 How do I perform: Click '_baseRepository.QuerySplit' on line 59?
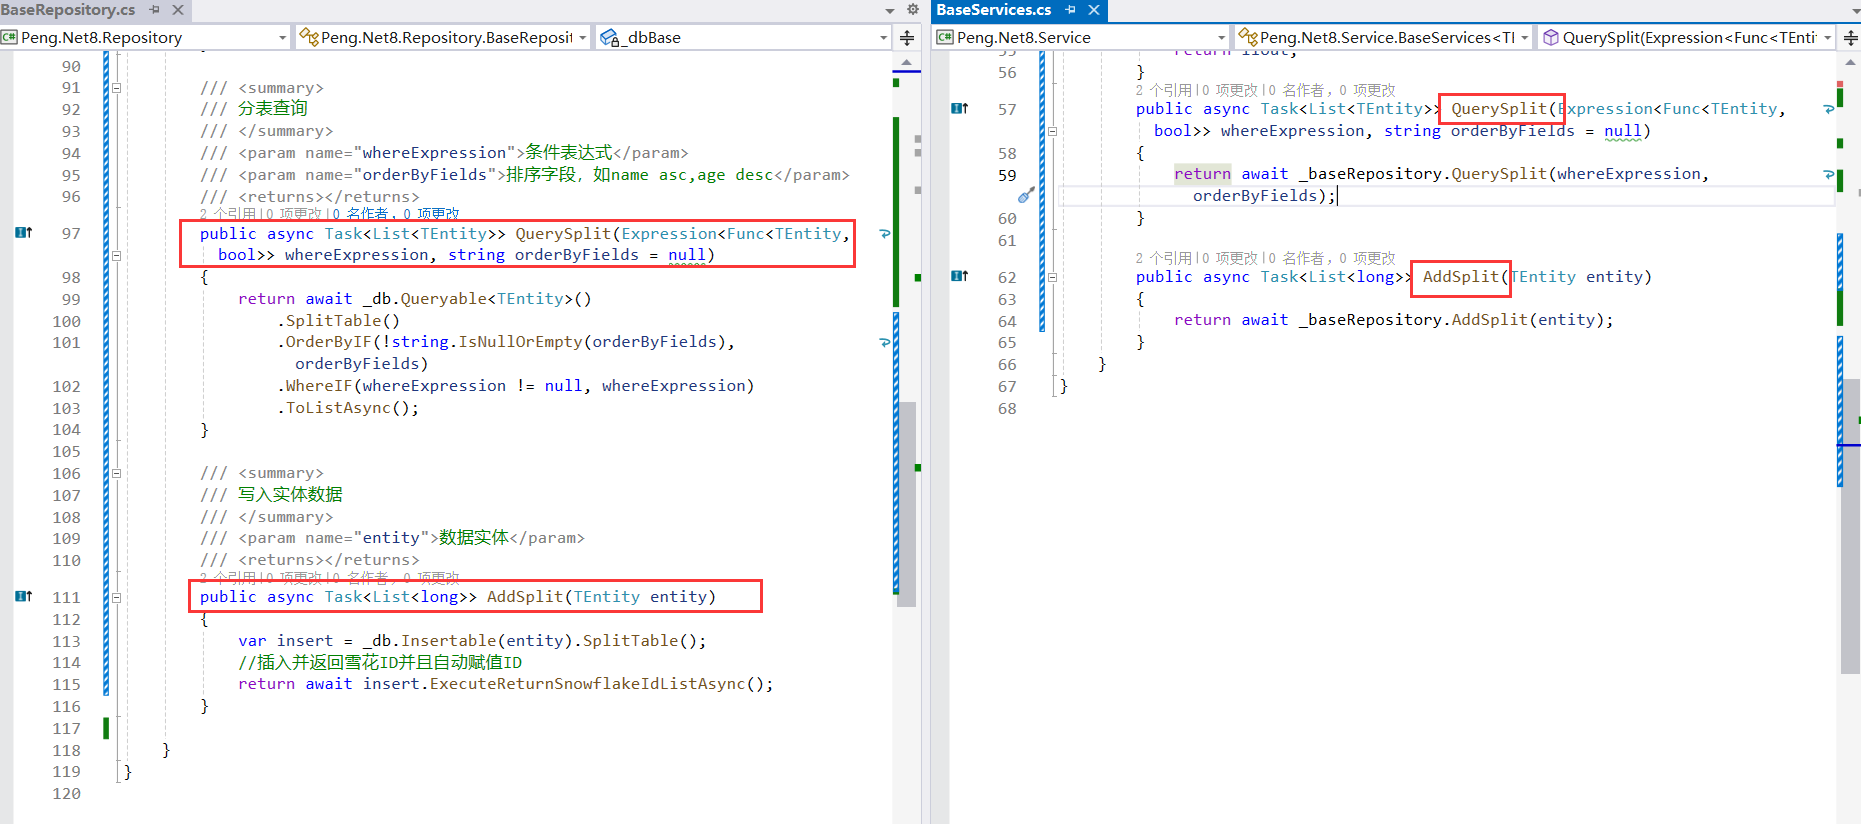pyautogui.click(x=1423, y=174)
